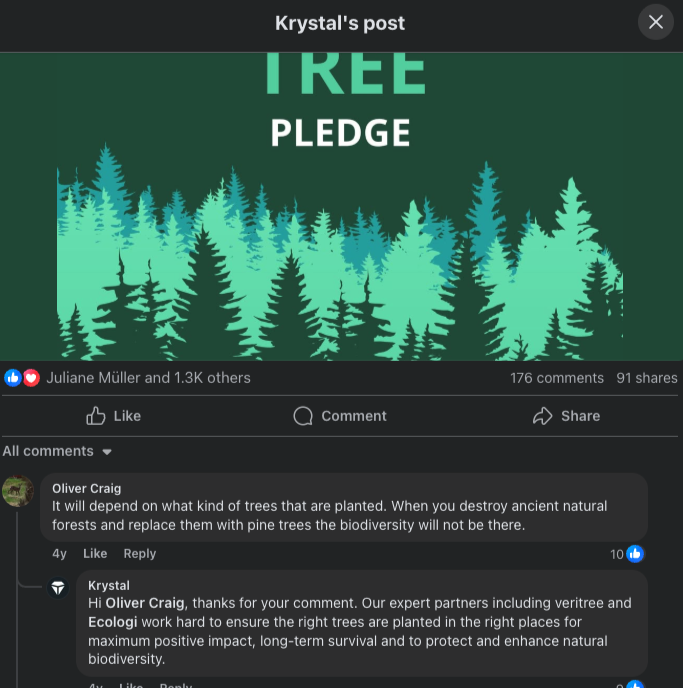Image resolution: width=683 pixels, height=688 pixels.
Task: Open the Ecologi mention link
Action: (x=112, y=622)
